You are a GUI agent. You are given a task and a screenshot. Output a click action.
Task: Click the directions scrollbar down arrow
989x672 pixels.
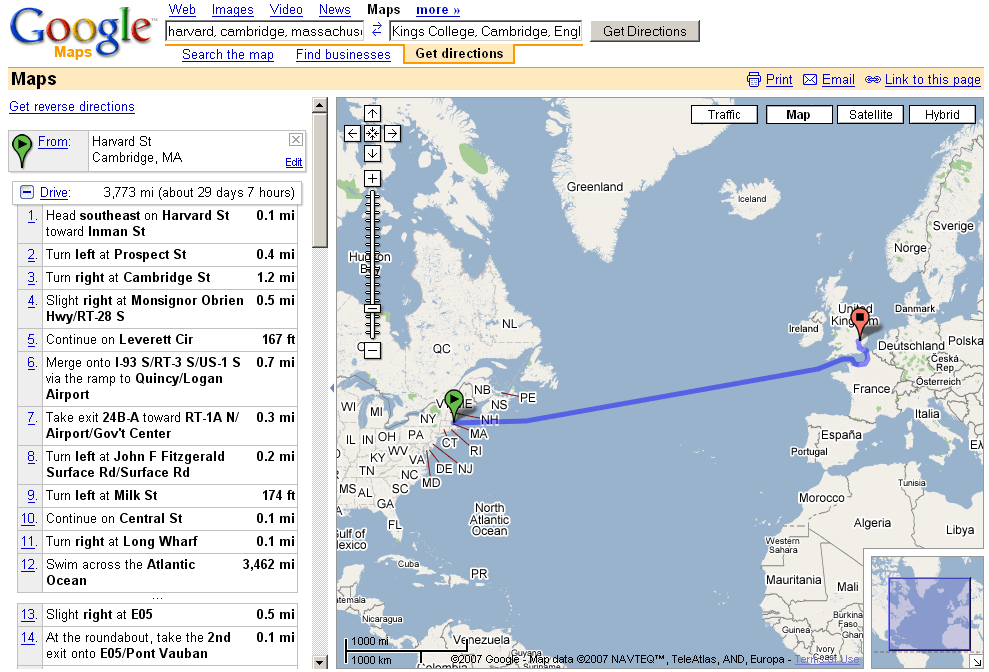[x=320, y=662]
